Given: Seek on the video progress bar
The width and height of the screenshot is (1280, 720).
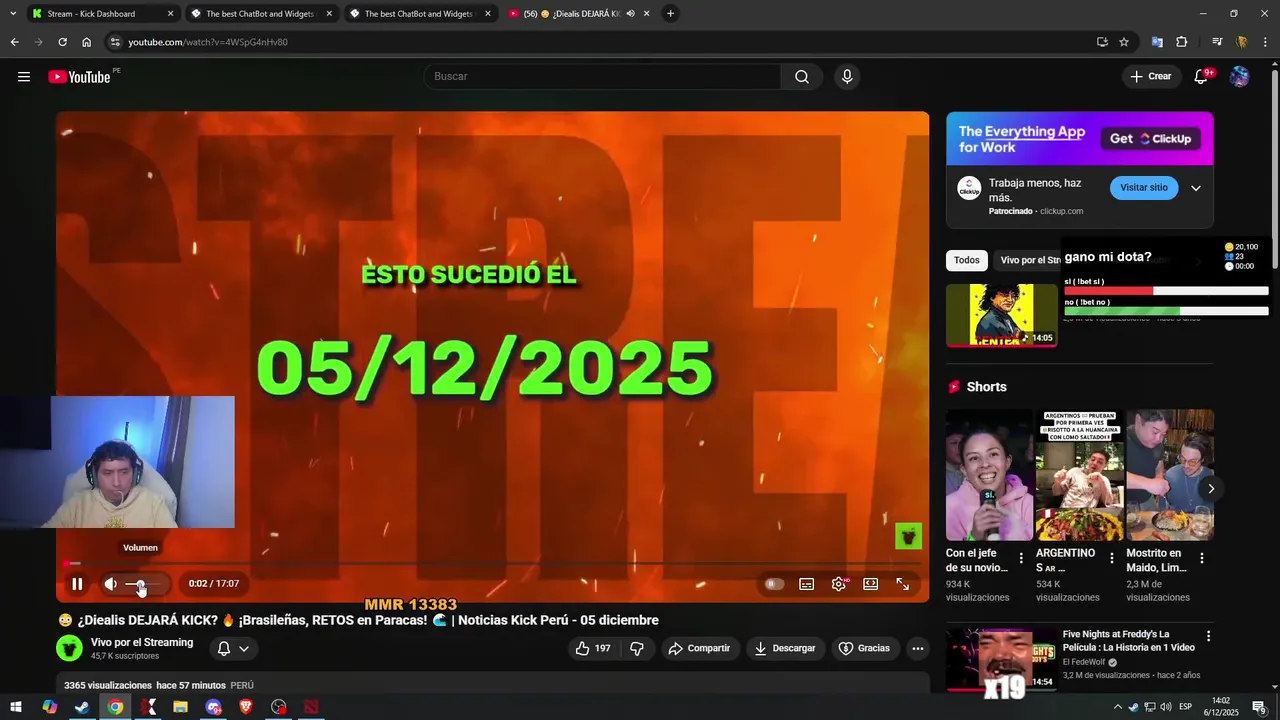Looking at the screenshot, I should [492, 564].
